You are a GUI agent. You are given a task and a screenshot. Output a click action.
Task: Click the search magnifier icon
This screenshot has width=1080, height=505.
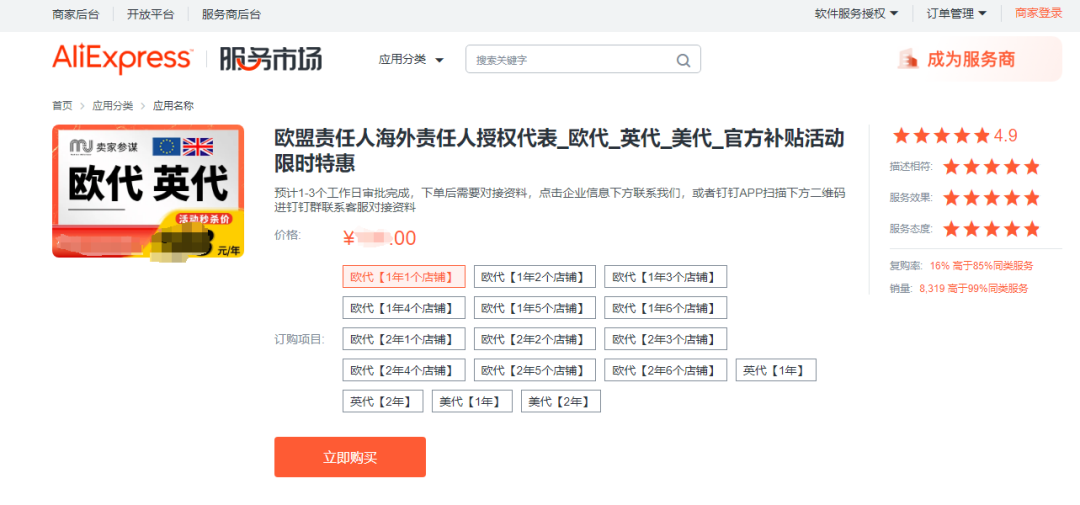tap(683, 60)
